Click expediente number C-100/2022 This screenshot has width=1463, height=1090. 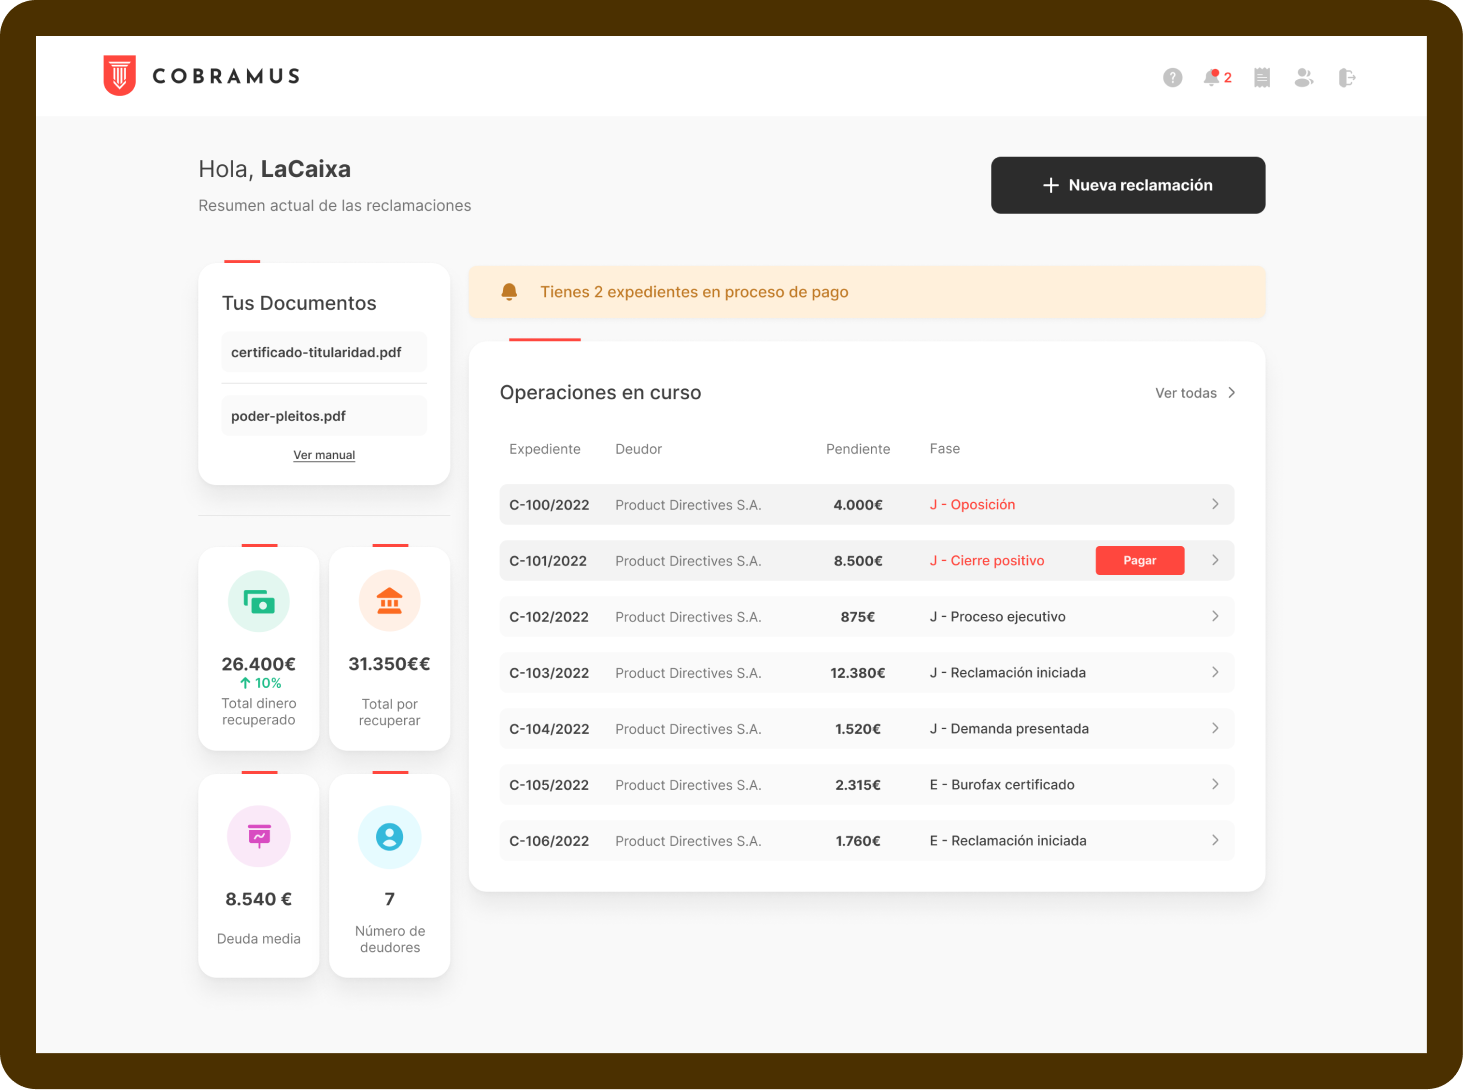(x=549, y=505)
